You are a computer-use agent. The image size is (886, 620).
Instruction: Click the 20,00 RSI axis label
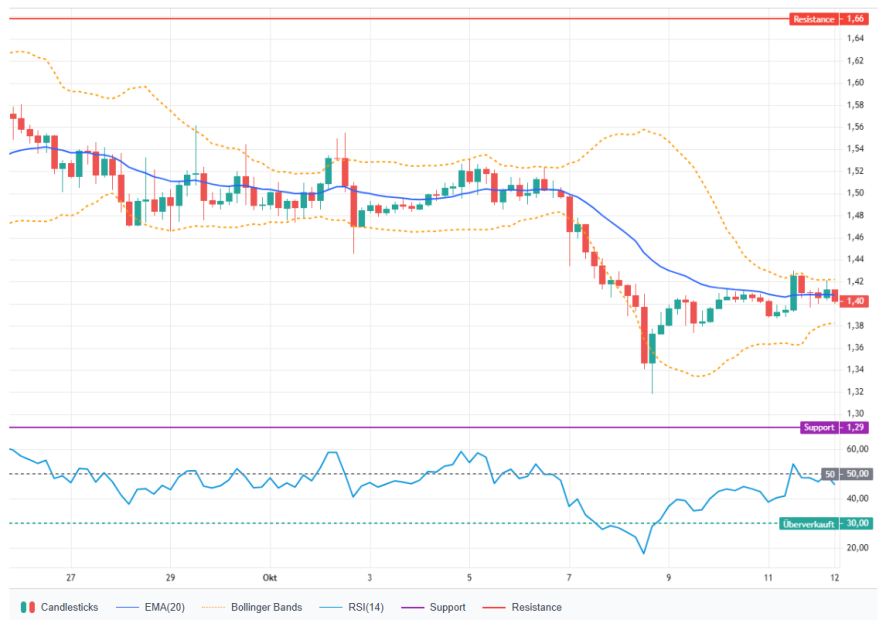coord(857,547)
